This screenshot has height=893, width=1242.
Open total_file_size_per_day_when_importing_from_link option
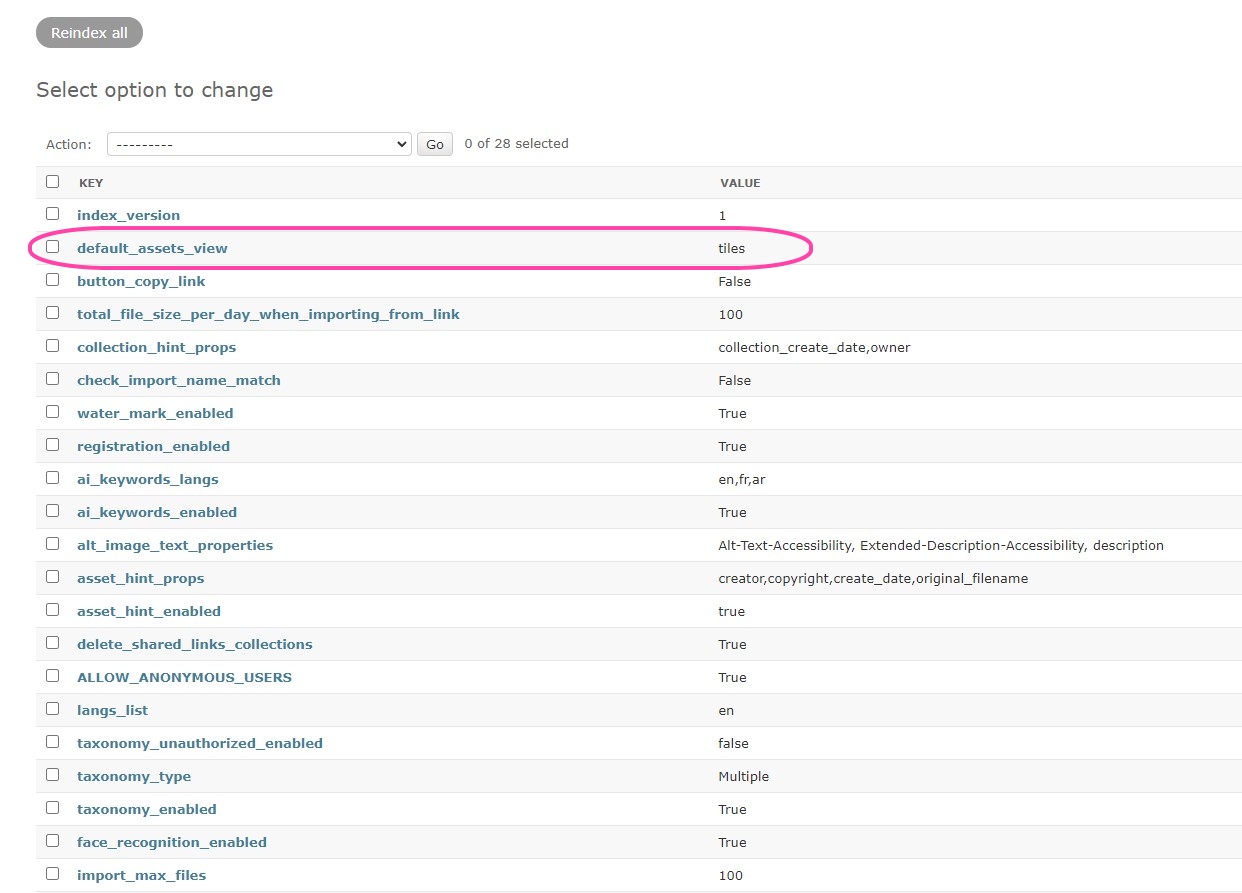click(x=268, y=314)
